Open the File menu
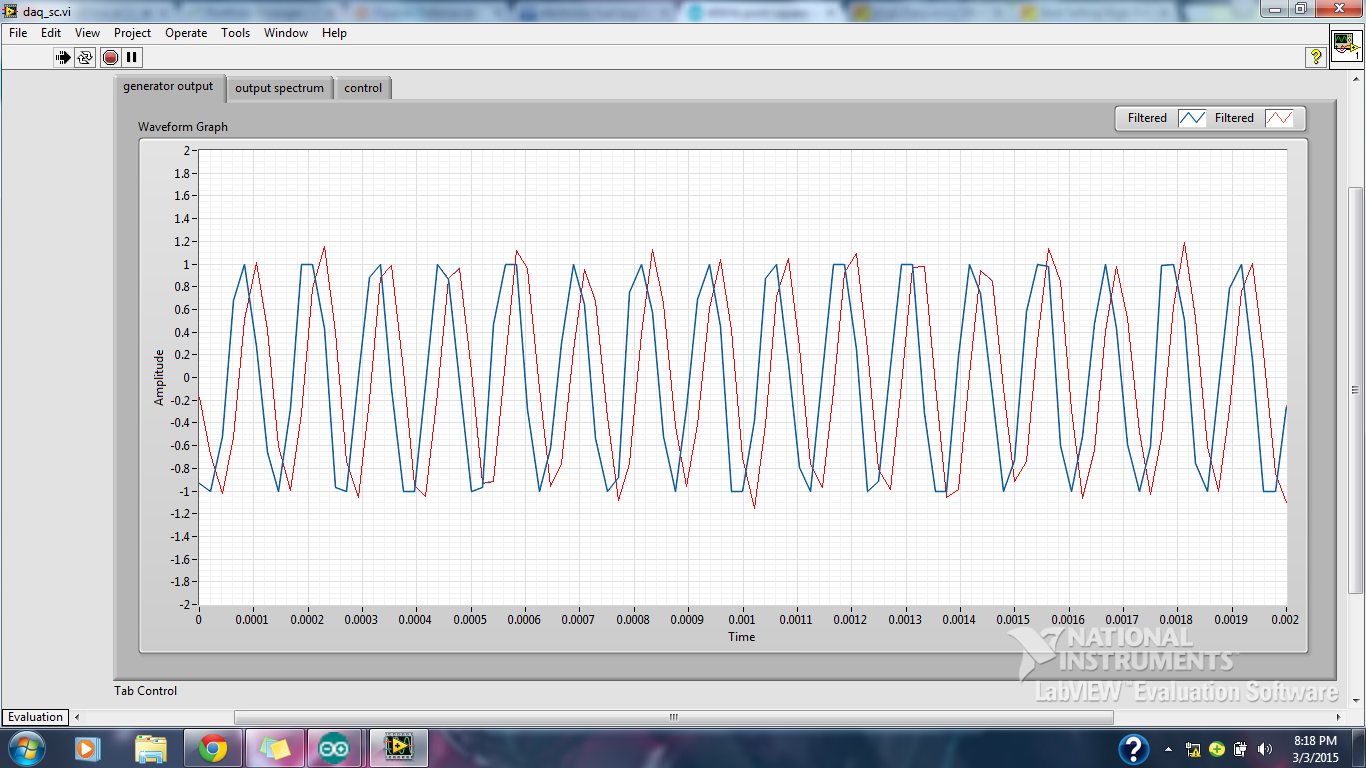 16,33
